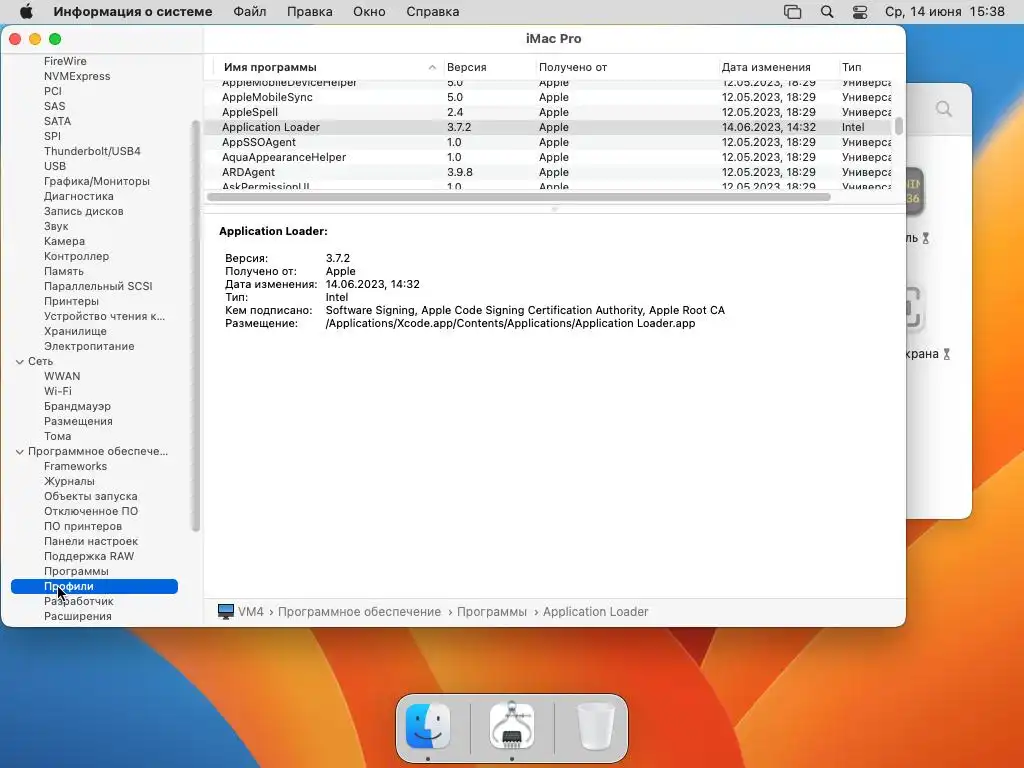The image size is (1024, 768).
Task: Open Stage Manager windows icon in menu bar
Action: 792,12
